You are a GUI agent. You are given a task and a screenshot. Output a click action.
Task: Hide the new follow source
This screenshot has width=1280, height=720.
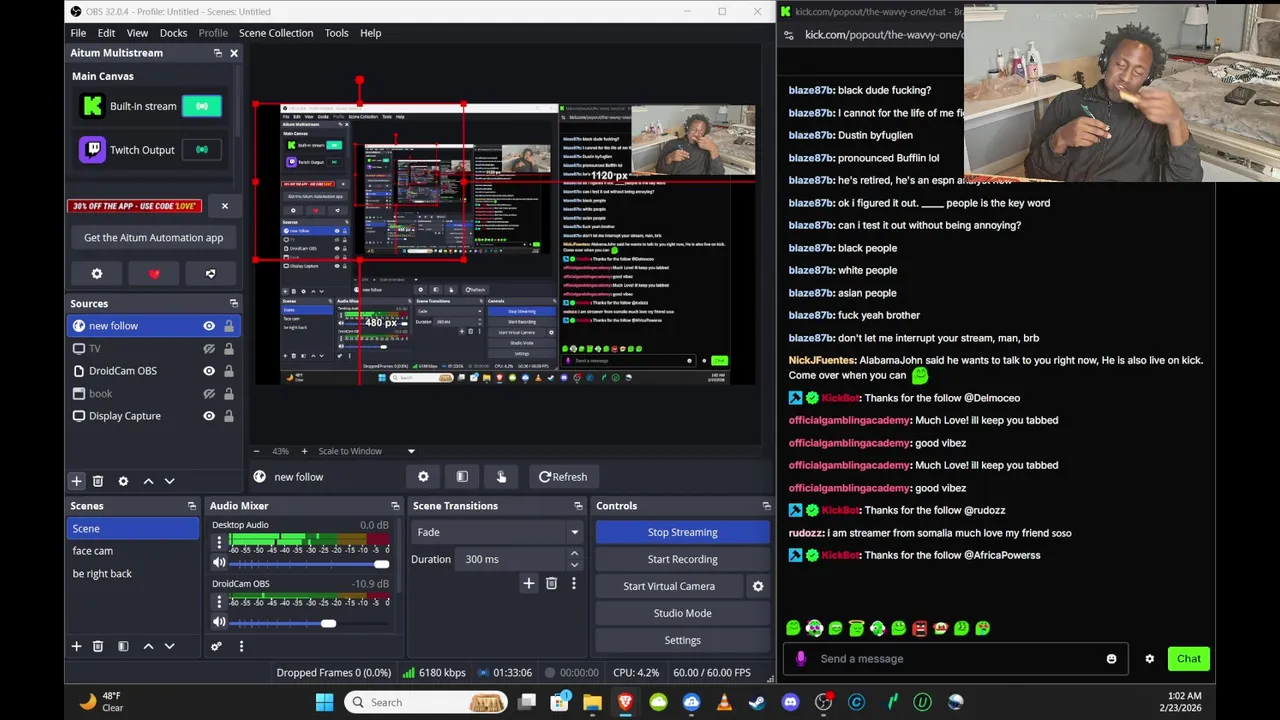click(x=209, y=326)
